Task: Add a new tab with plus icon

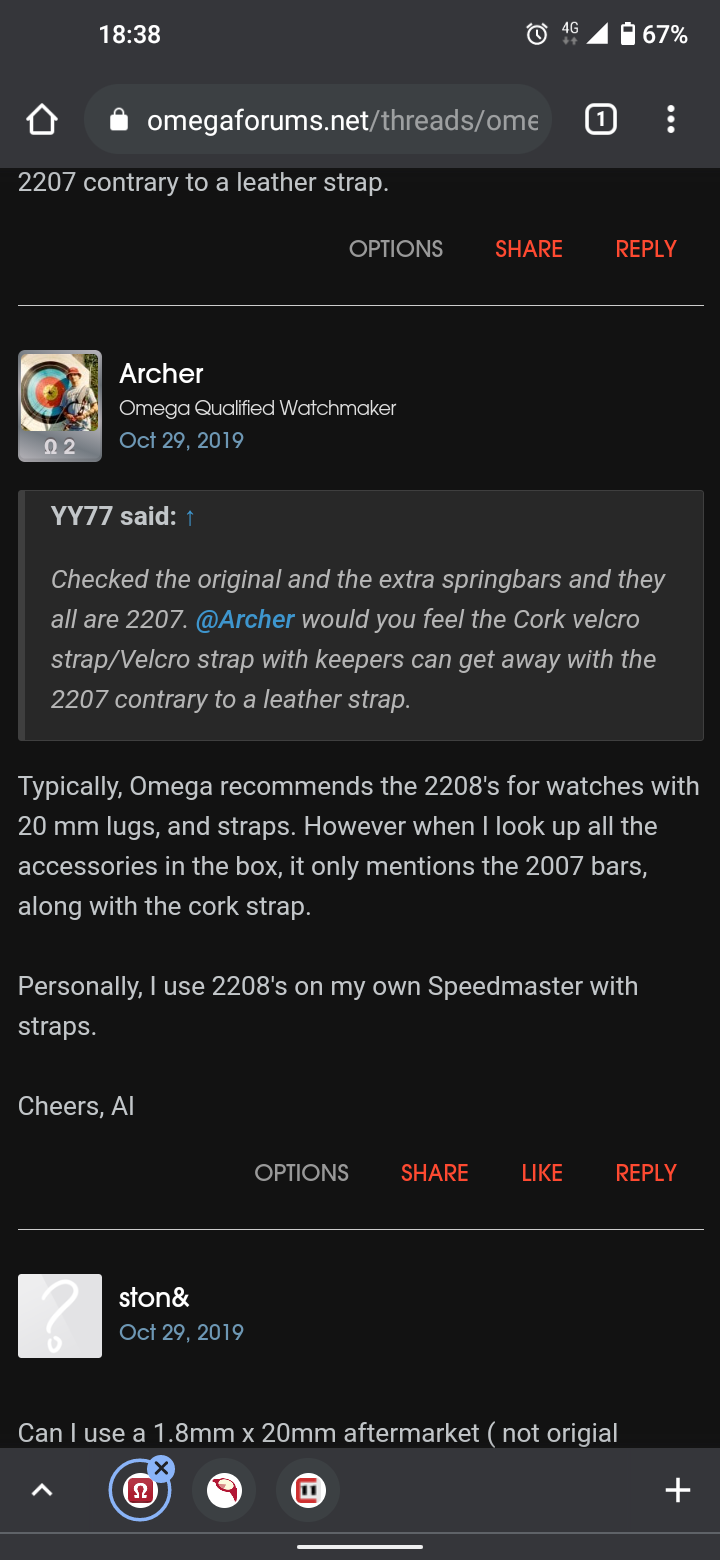Action: (678, 1491)
